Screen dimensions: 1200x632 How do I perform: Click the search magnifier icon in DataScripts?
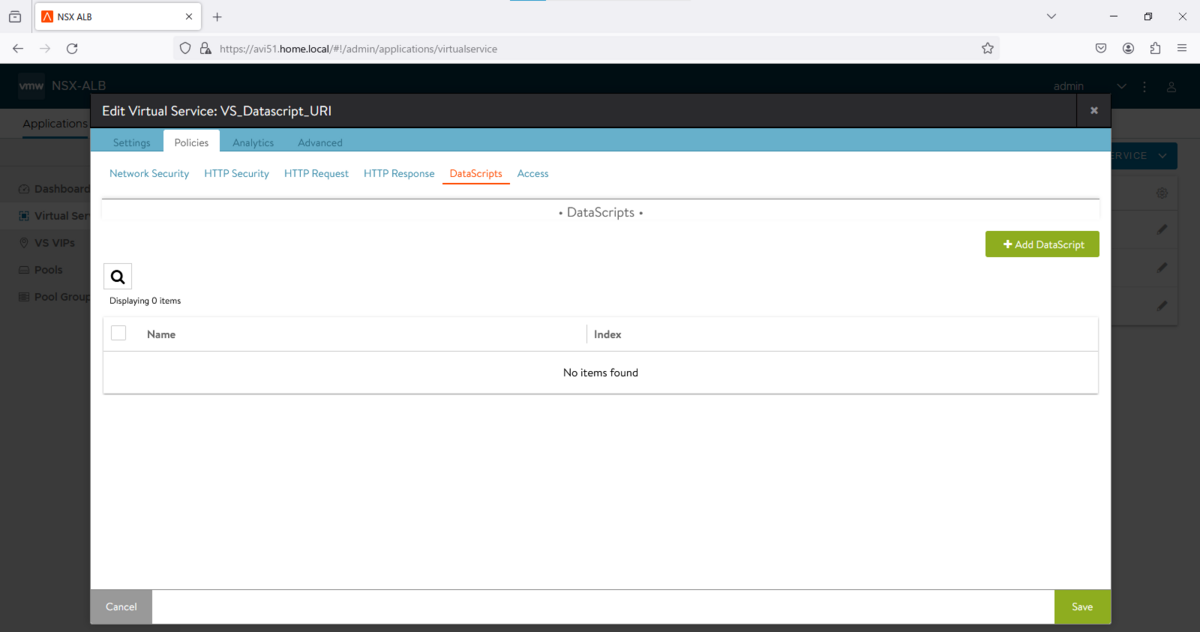pyautogui.click(x=118, y=277)
